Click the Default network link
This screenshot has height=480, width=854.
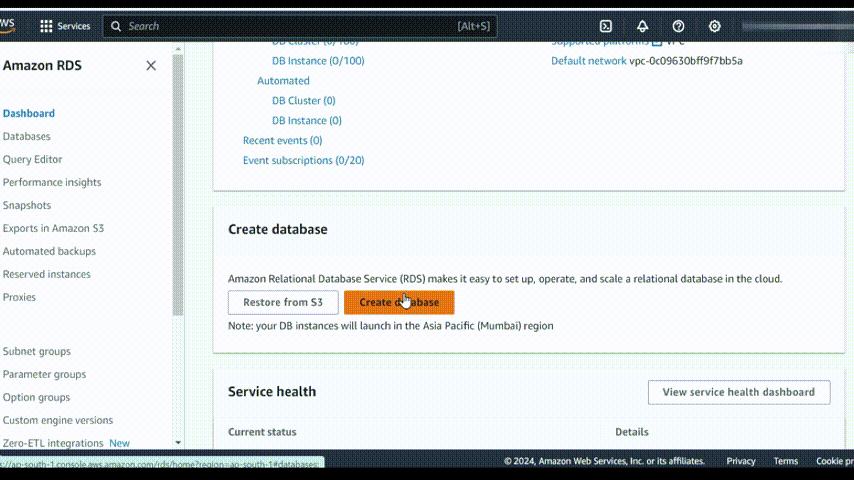coord(588,60)
